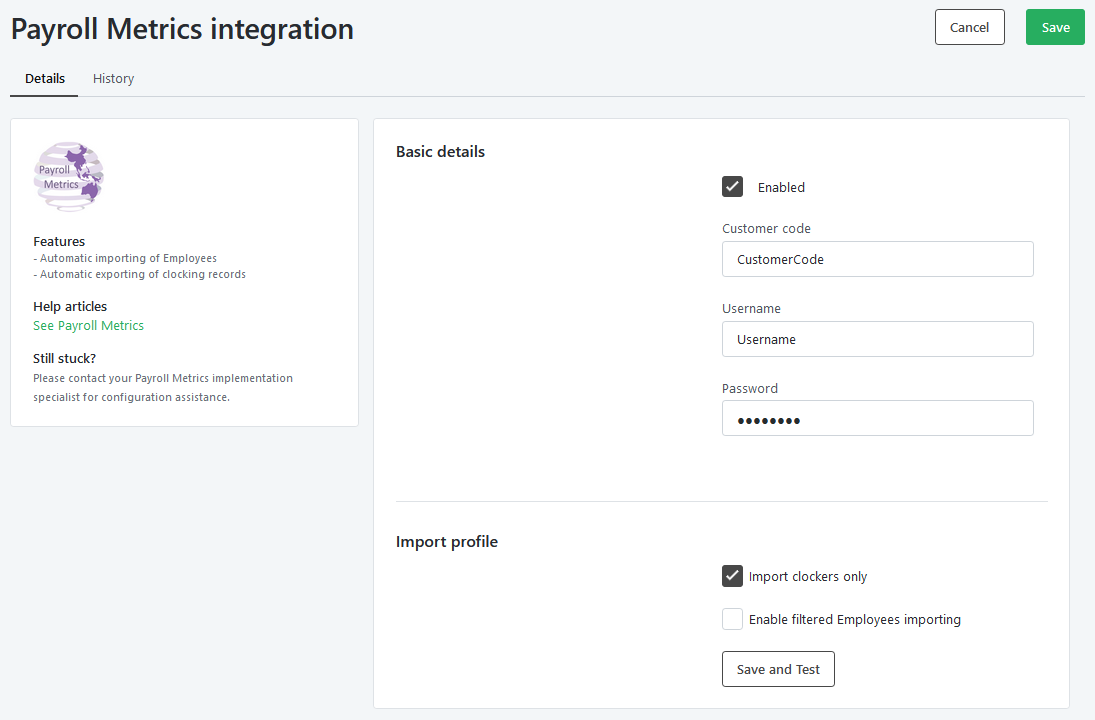The height and width of the screenshot is (720, 1095).
Task: Click the Payroll Metrics integration page title
Action: [182, 29]
